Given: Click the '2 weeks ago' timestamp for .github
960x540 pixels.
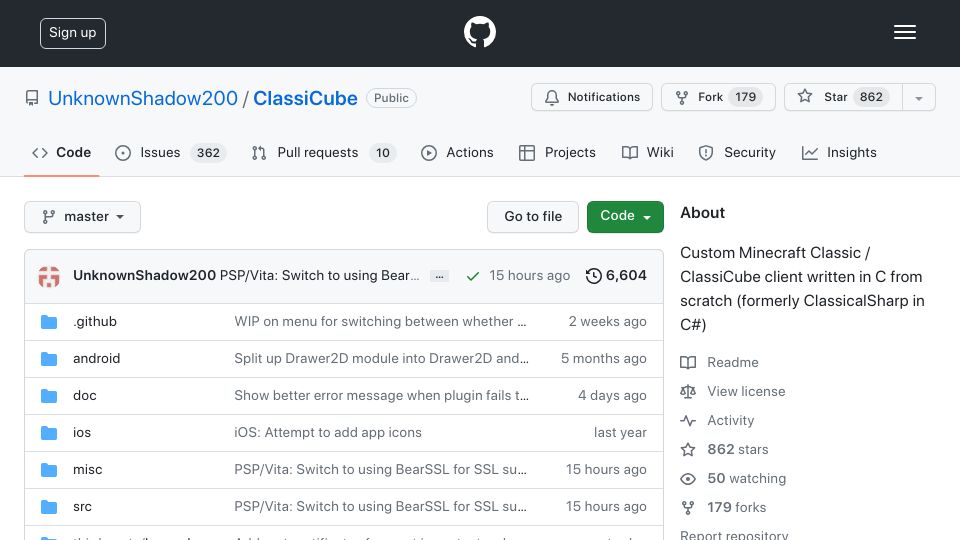Looking at the screenshot, I should (x=607, y=321).
